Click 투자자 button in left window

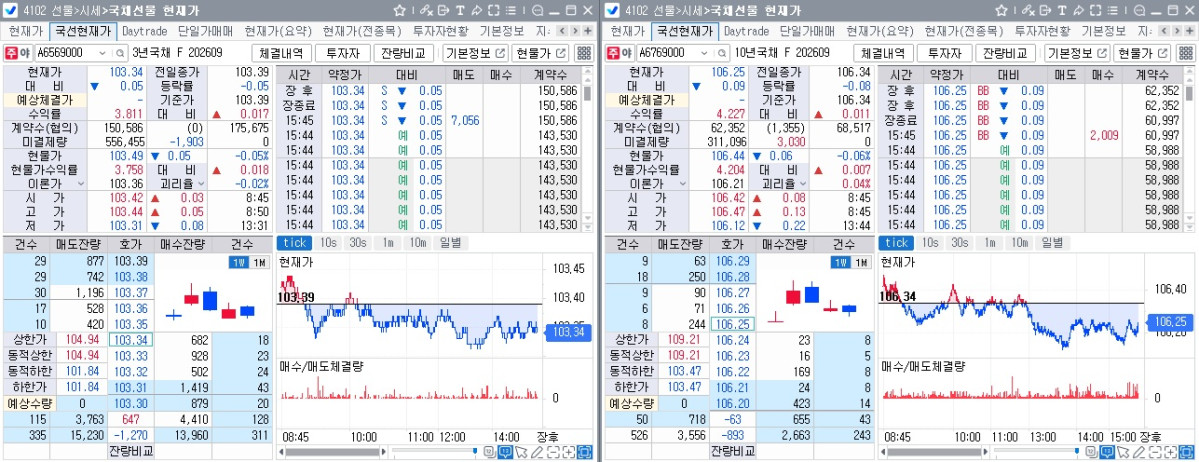pyautogui.click(x=343, y=54)
